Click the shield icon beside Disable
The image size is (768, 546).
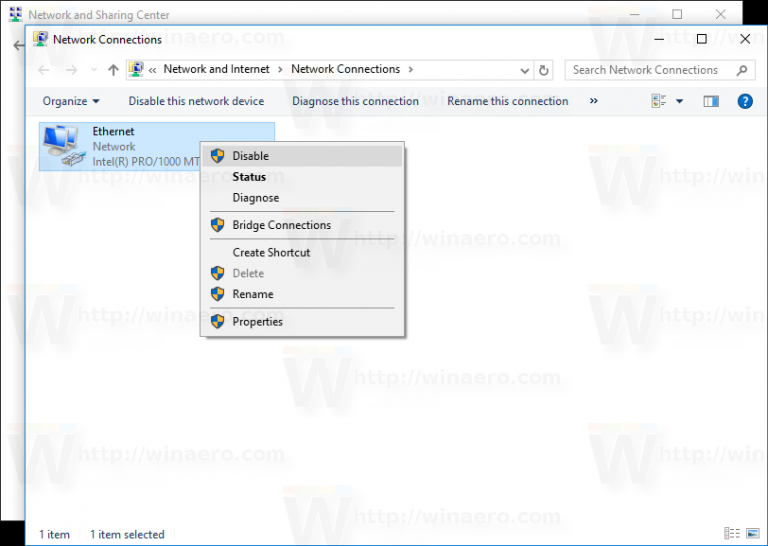(217, 156)
